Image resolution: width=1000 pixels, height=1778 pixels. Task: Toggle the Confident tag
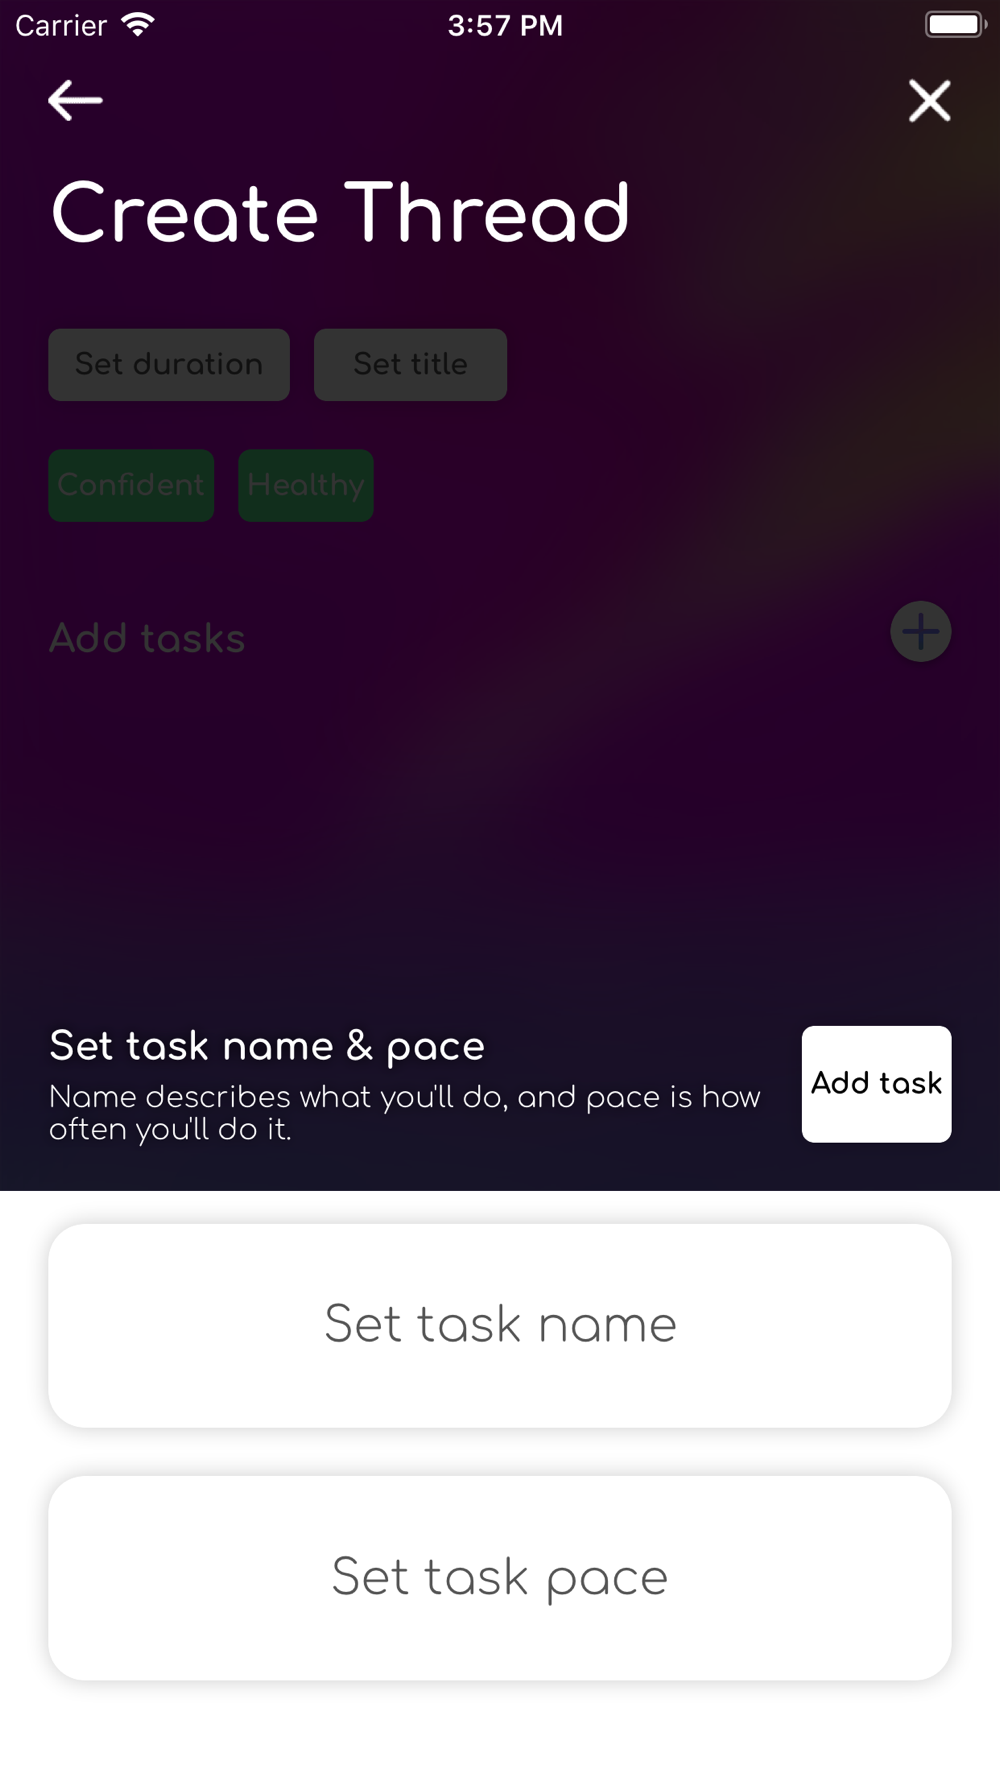(131, 485)
